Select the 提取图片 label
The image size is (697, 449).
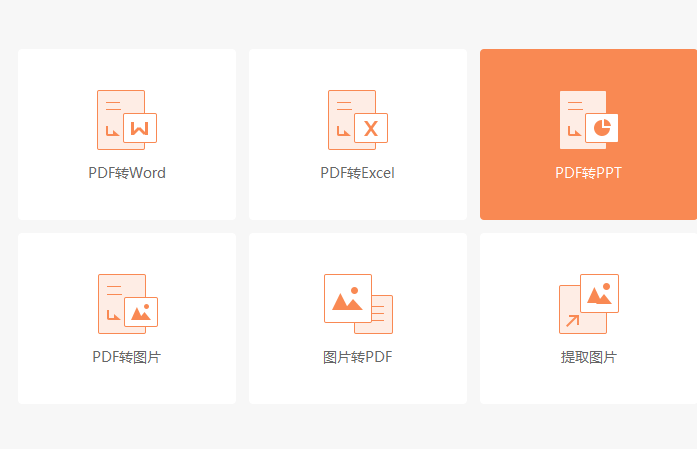589,357
